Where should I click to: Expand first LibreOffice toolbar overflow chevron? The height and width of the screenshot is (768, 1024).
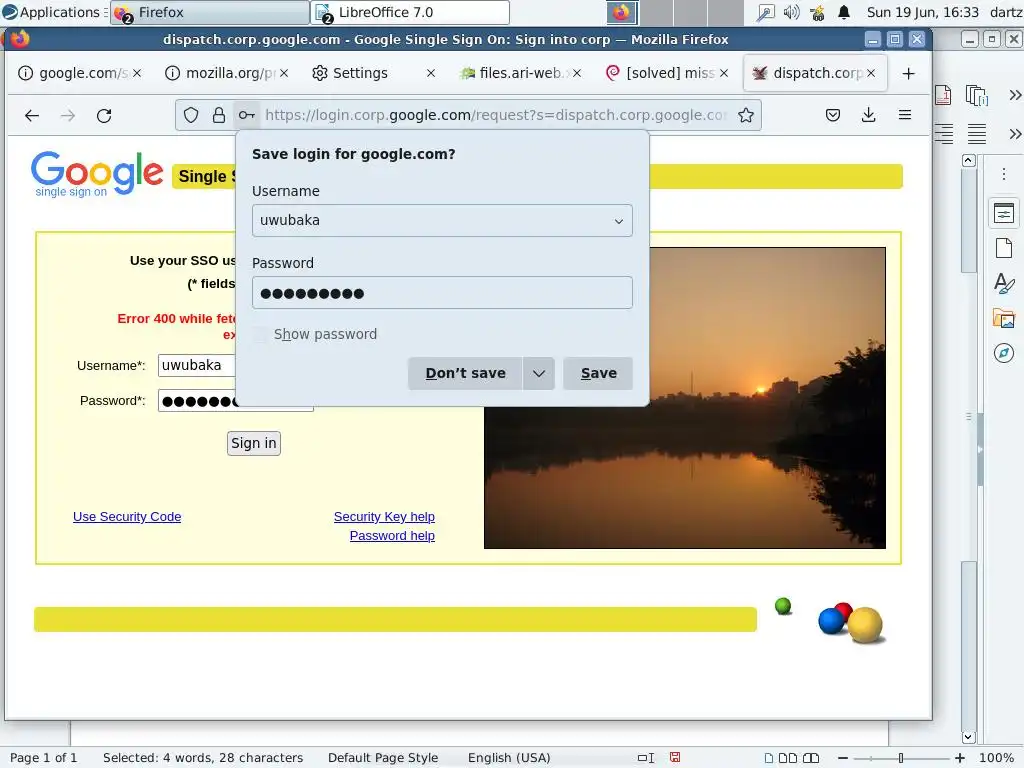click(1015, 95)
